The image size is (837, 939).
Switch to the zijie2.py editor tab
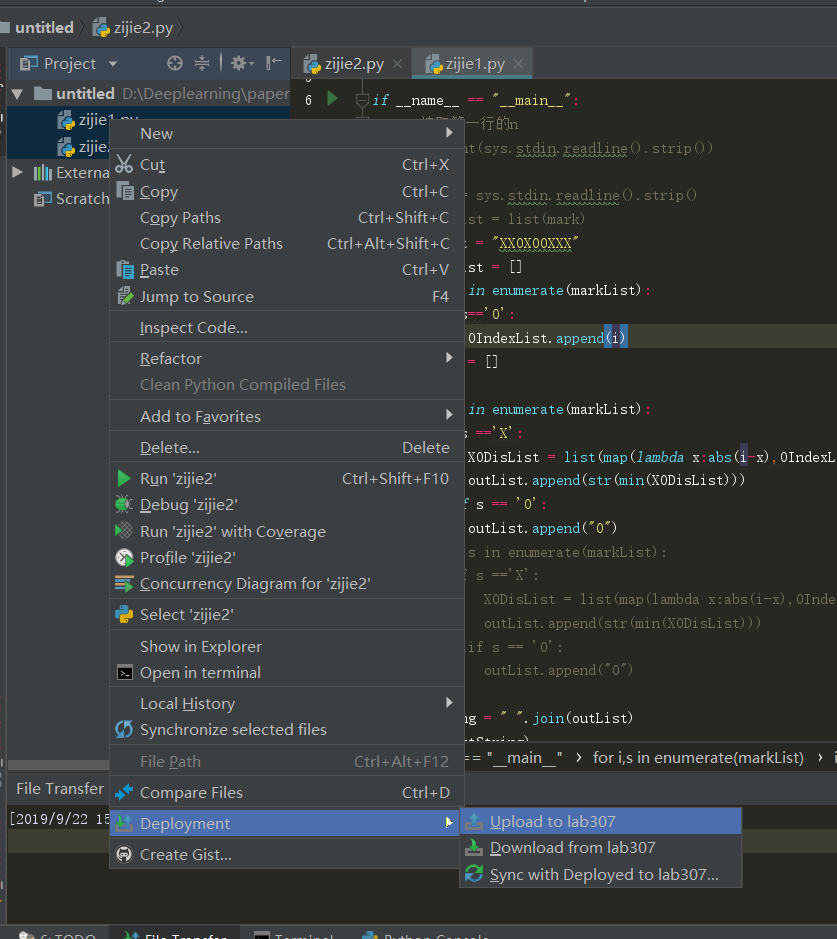353,63
